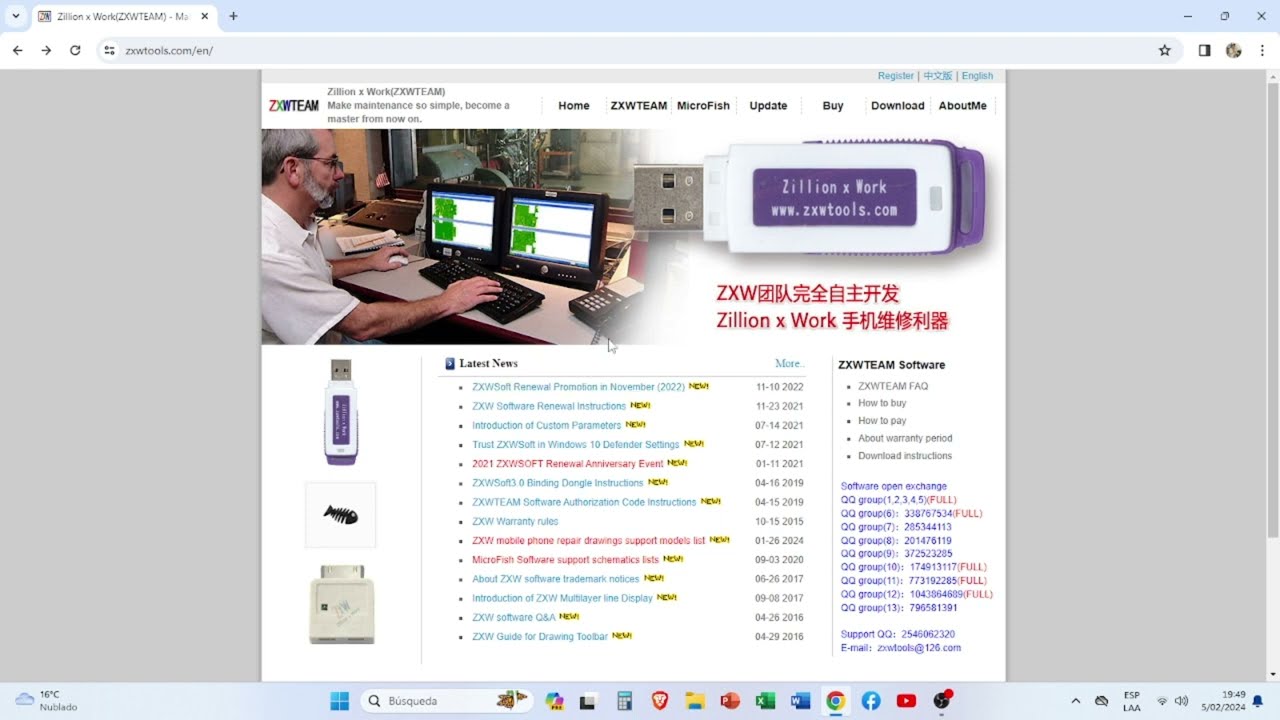Viewport: 1280px width, 720px height.
Task: Open the Buy menu item
Action: 833,106
